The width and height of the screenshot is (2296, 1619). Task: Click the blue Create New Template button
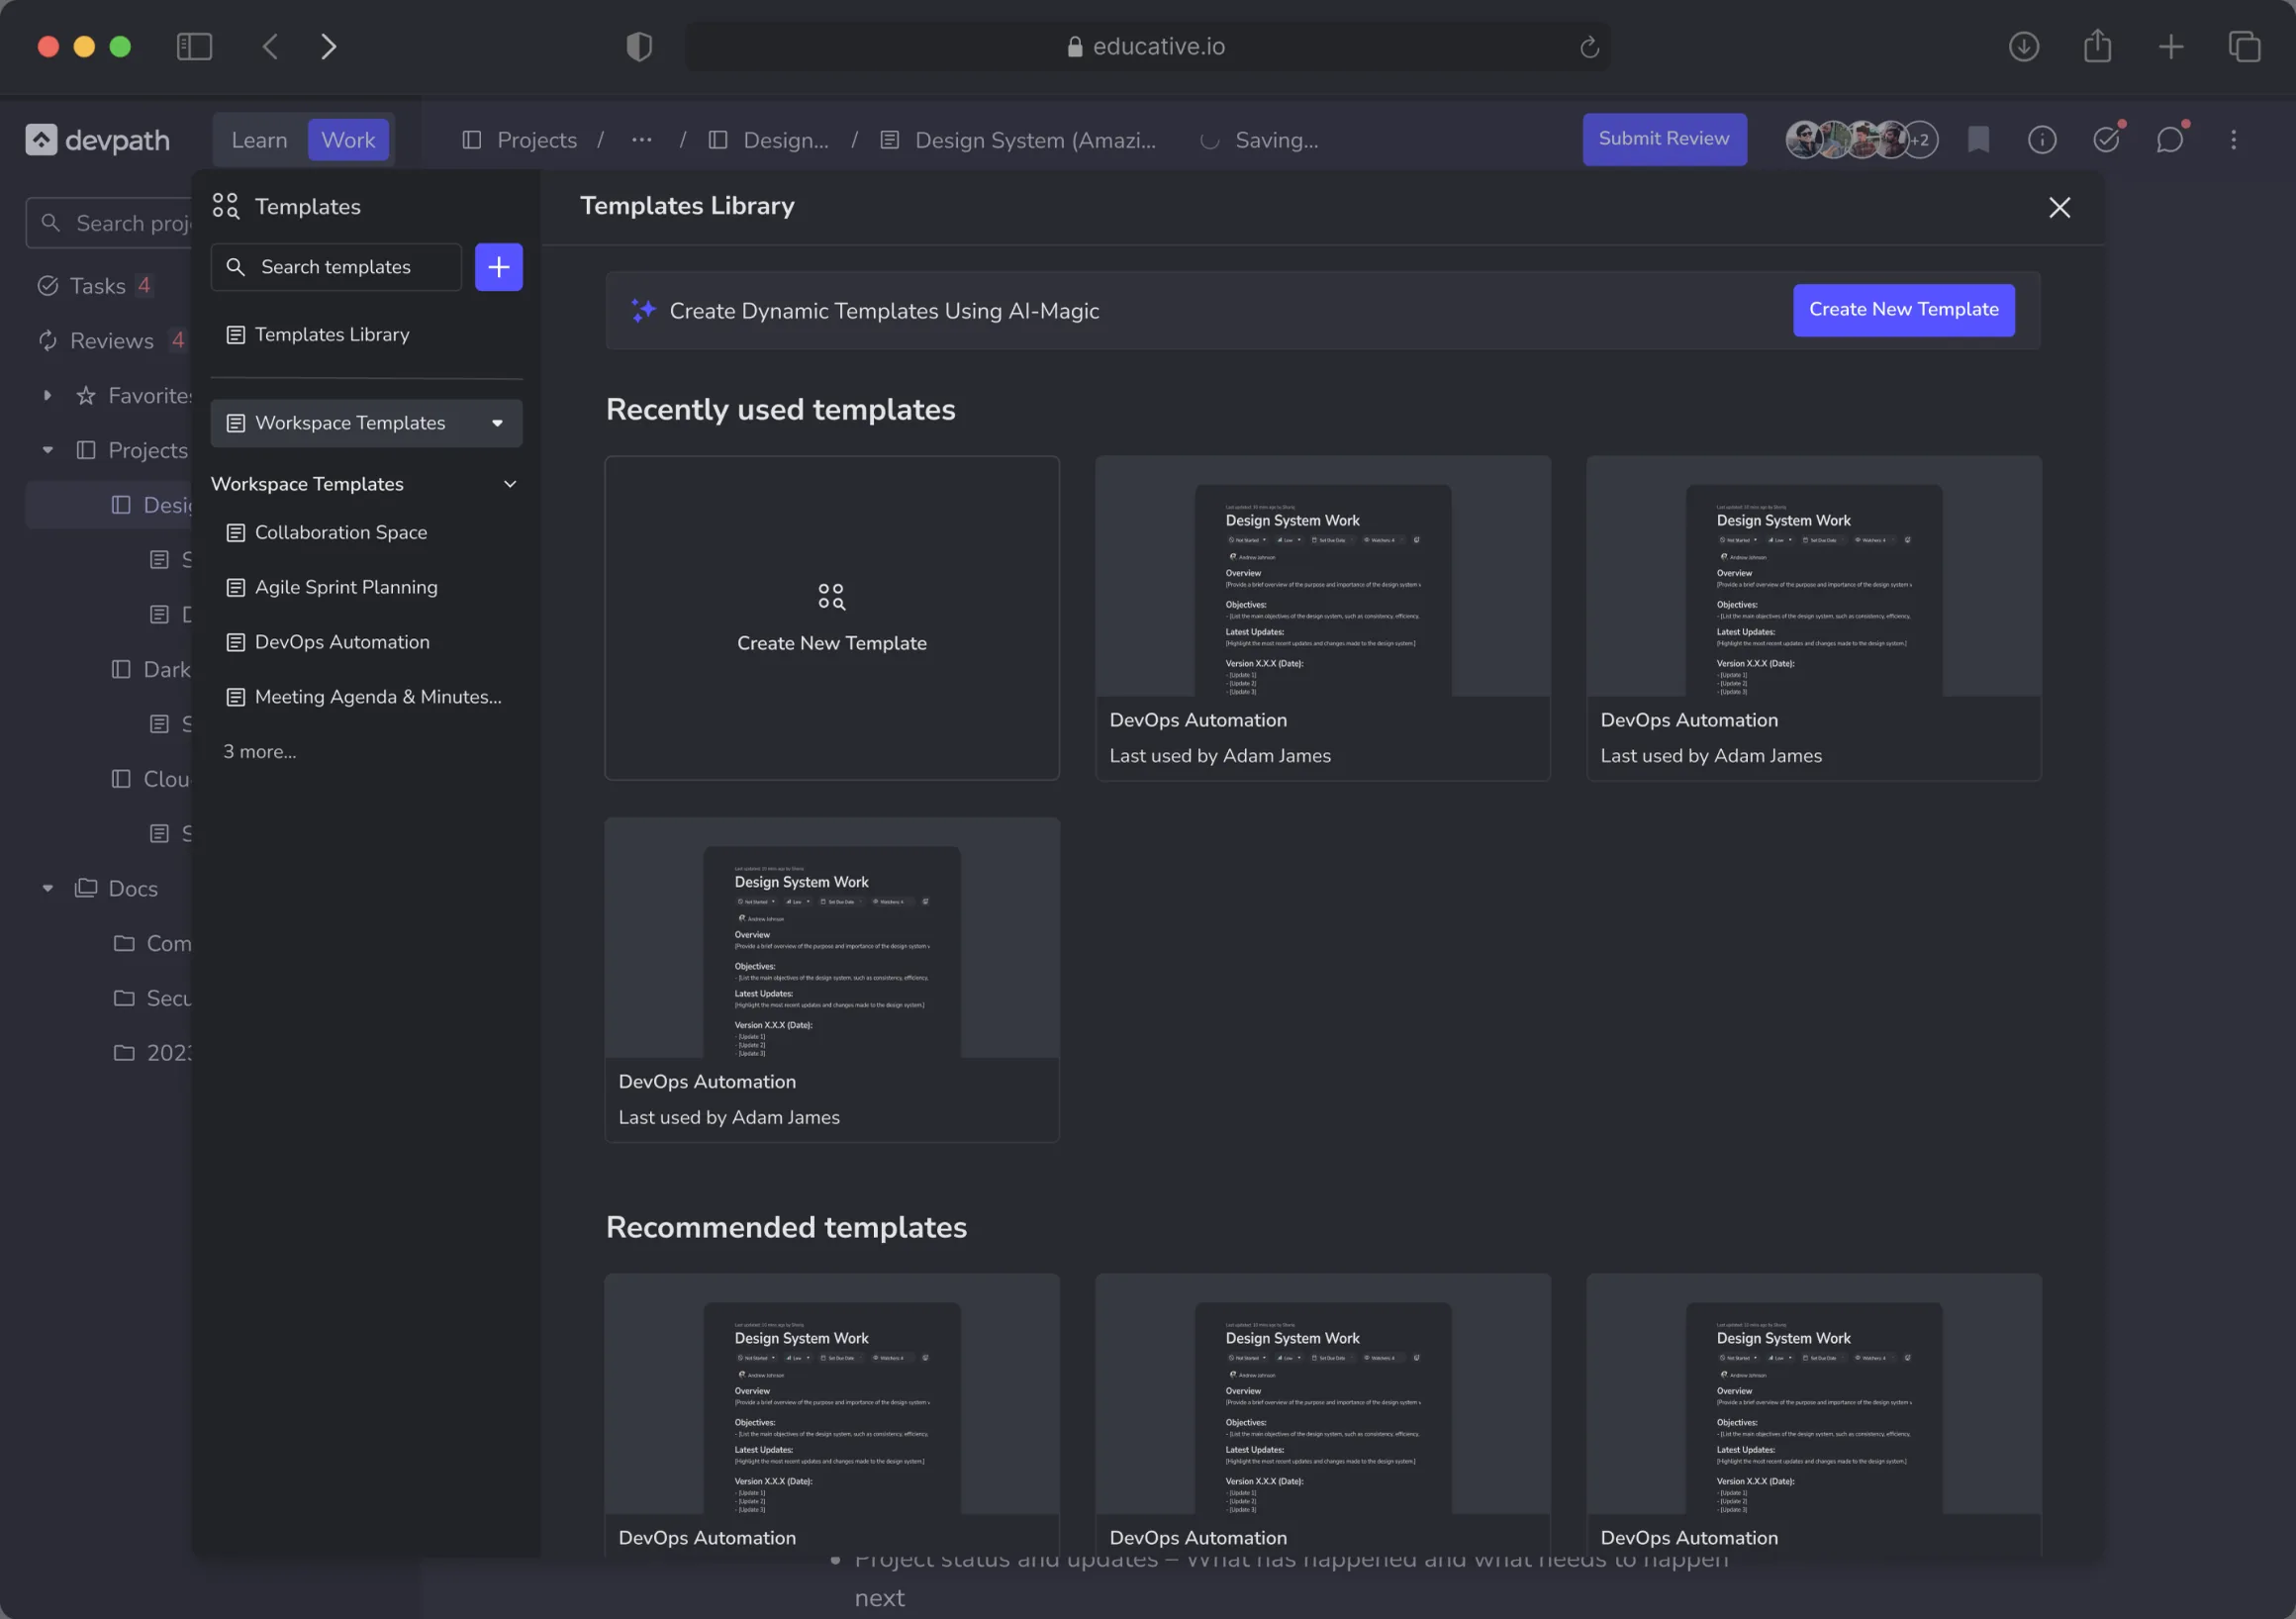click(1903, 310)
